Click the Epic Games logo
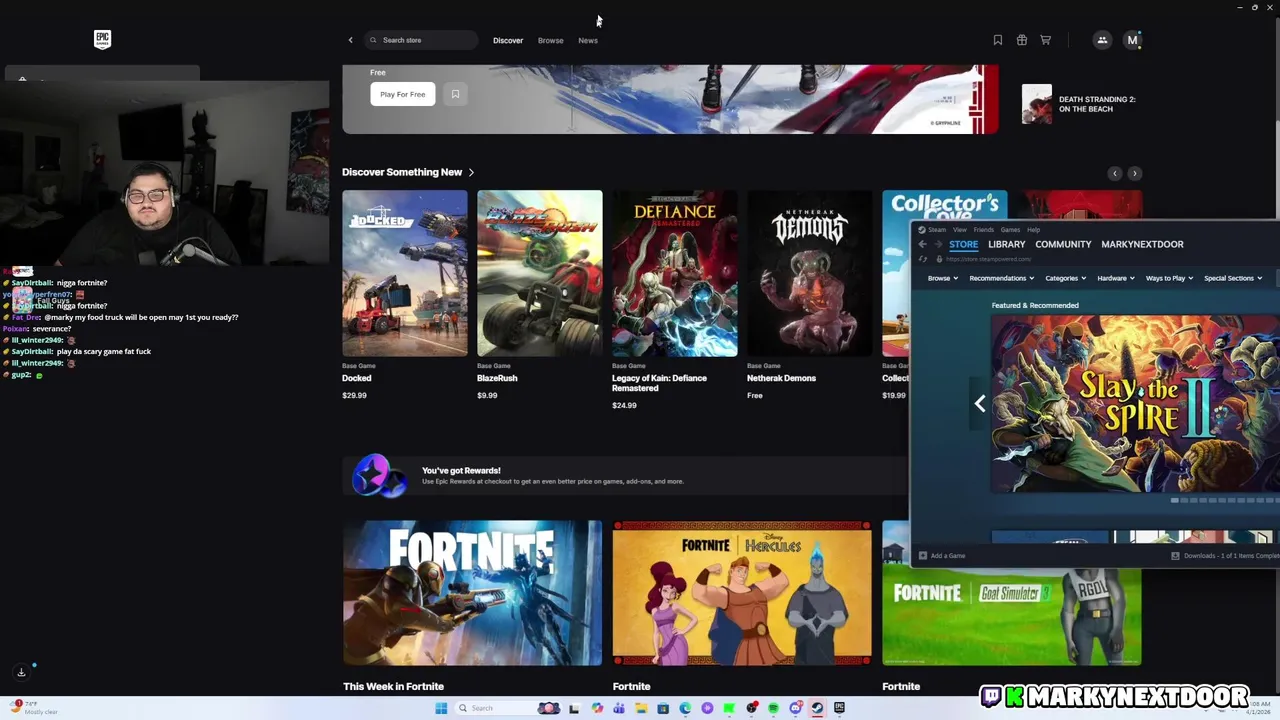The width and height of the screenshot is (1280, 720). 102,40
